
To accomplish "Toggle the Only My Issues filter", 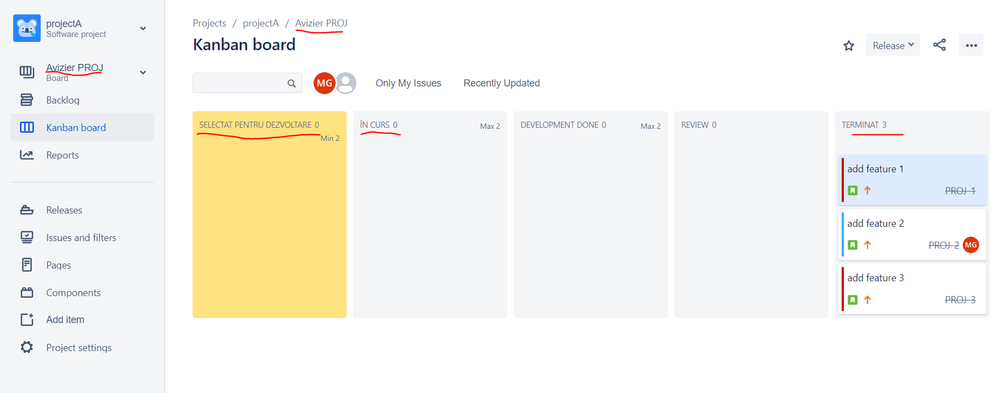I will pyautogui.click(x=408, y=83).
